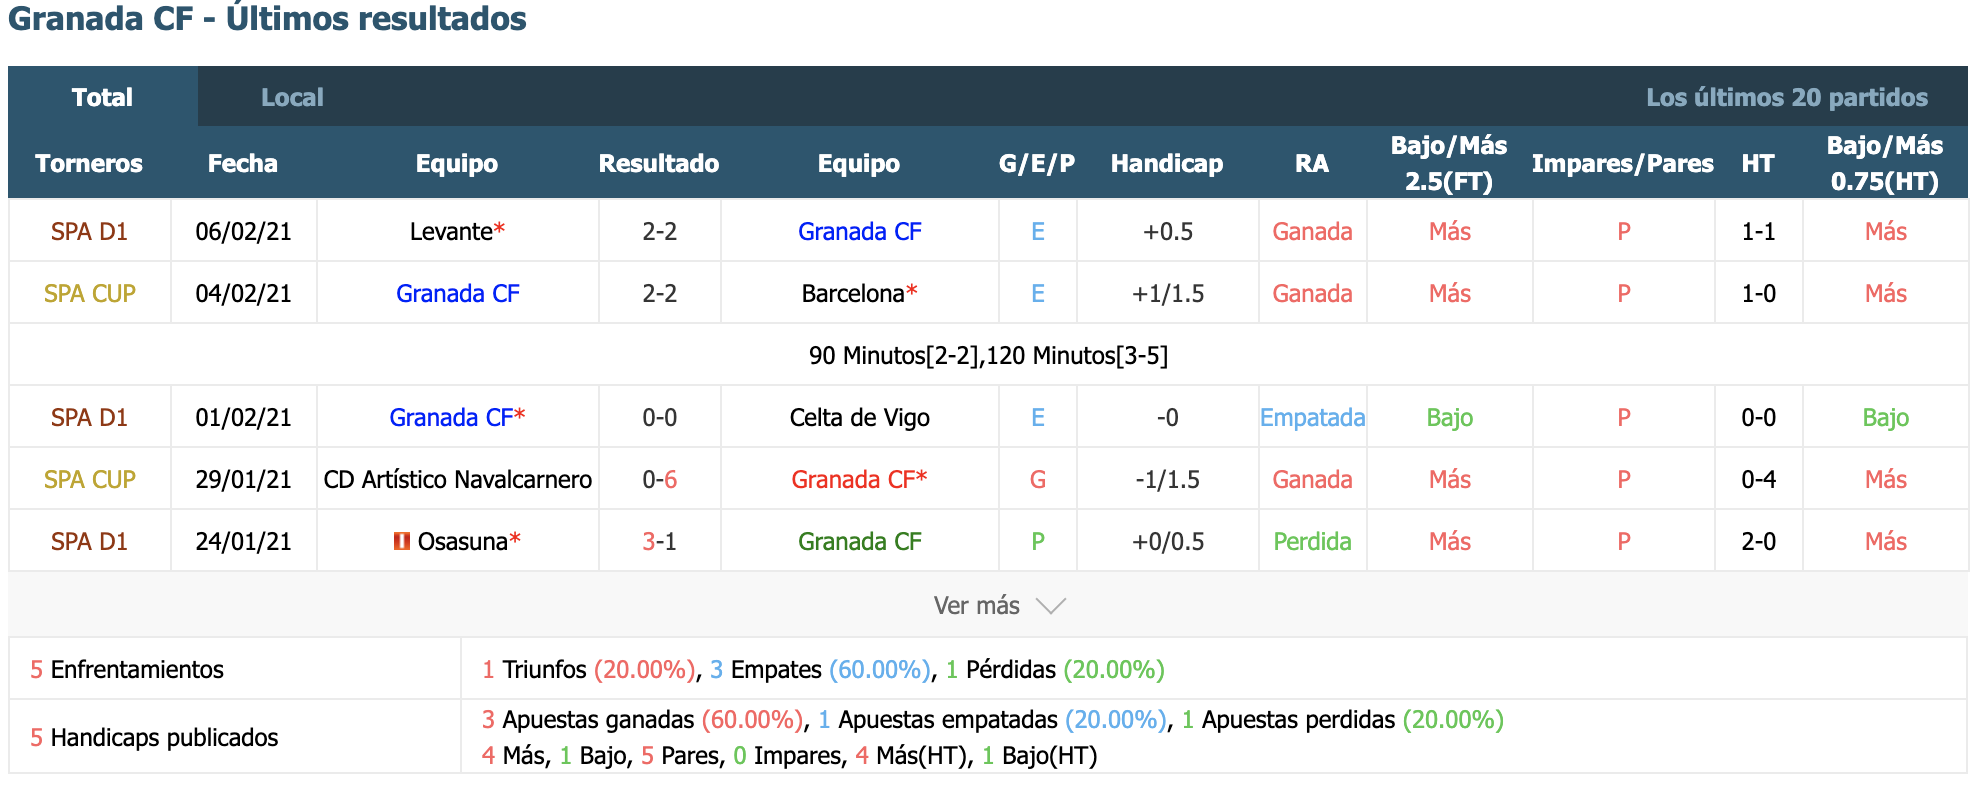
Task: Switch to the Local tab
Action: (292, 97)
